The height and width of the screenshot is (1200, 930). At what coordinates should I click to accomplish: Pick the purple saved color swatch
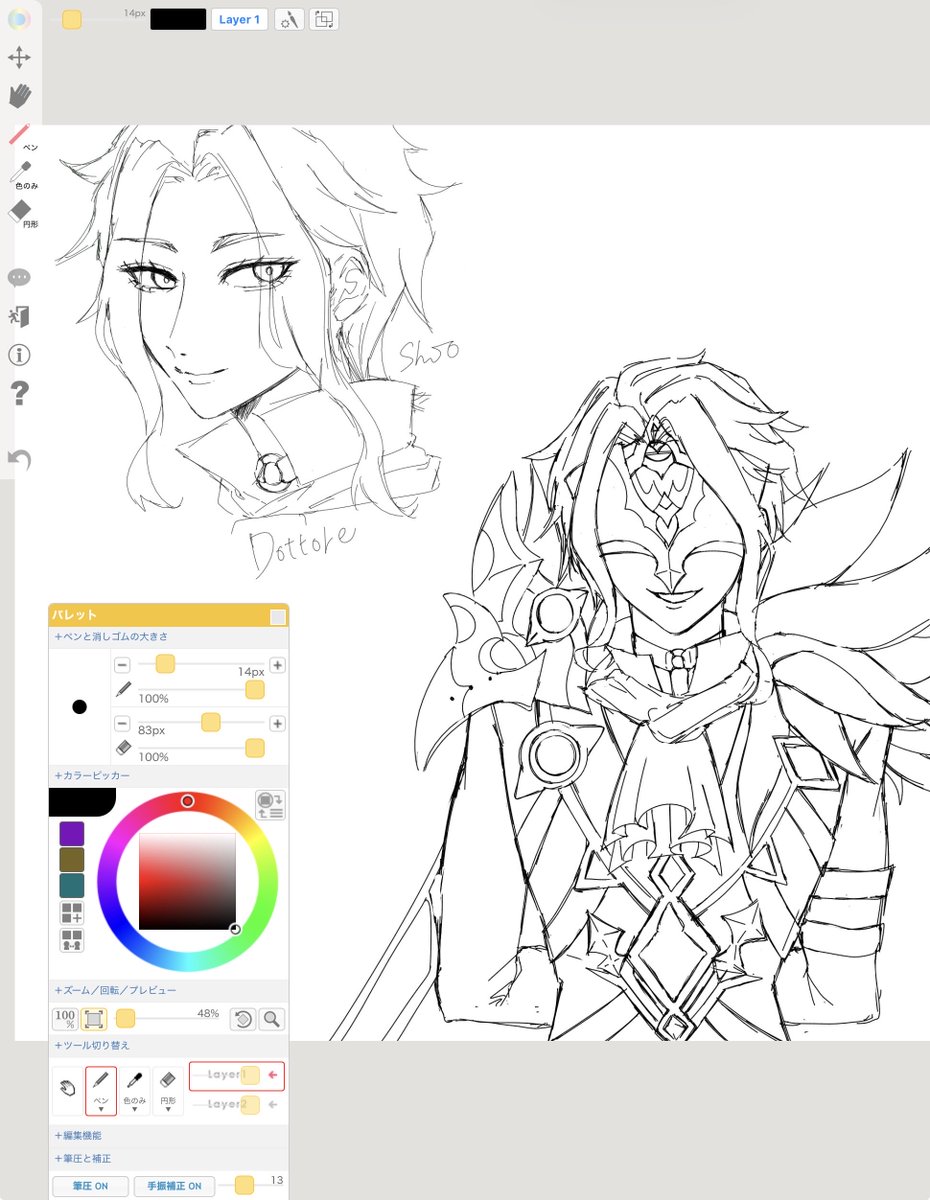pos(72,834)
